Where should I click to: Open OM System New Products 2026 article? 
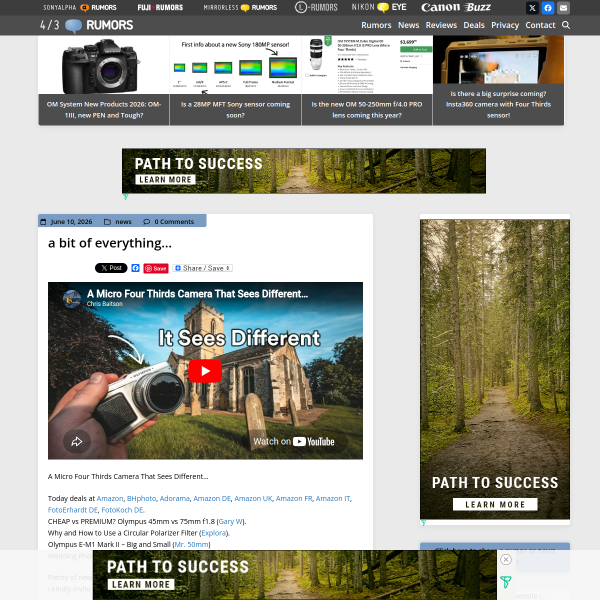point(104,110)
